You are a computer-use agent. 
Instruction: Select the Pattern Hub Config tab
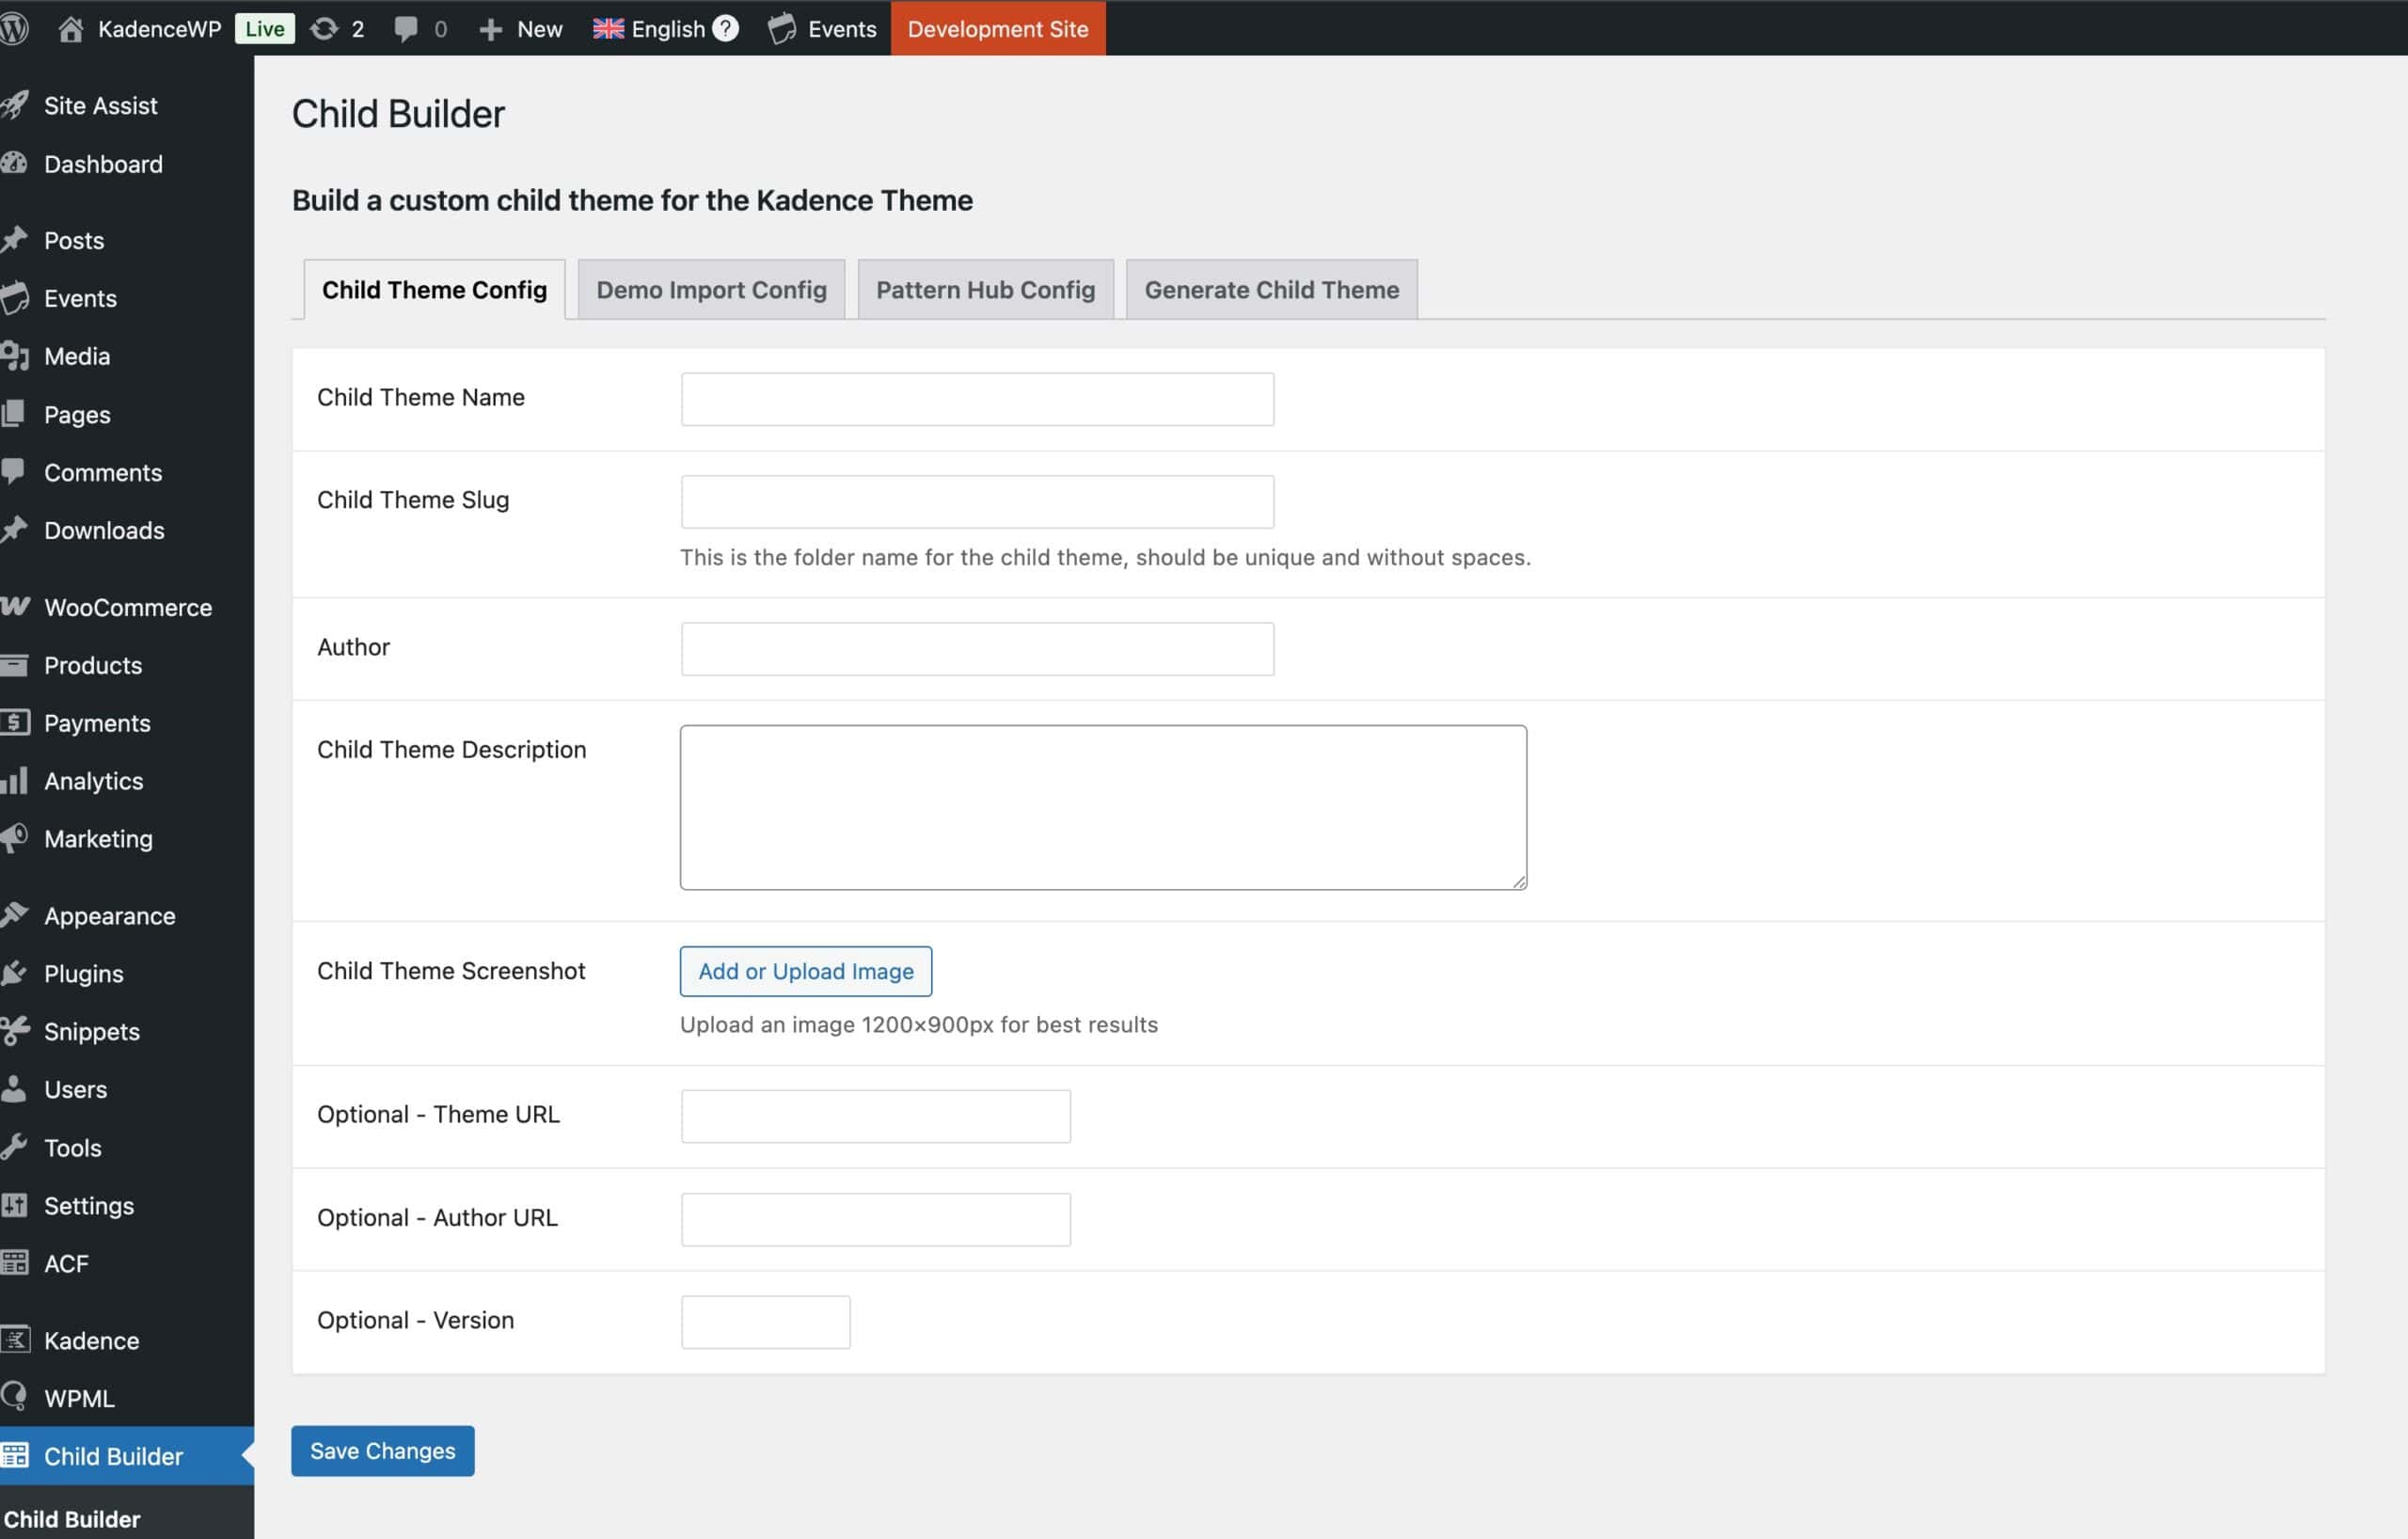tap(985, 289)
